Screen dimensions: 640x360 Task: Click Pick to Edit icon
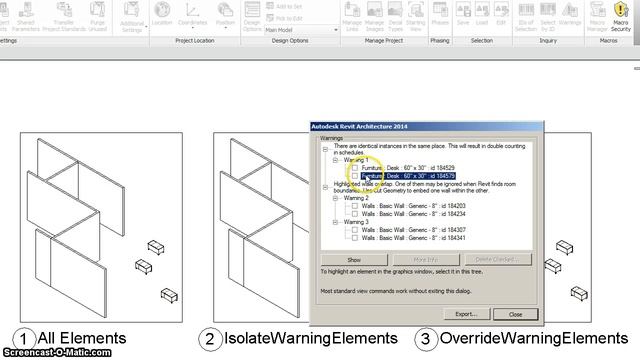click(270, 18)
